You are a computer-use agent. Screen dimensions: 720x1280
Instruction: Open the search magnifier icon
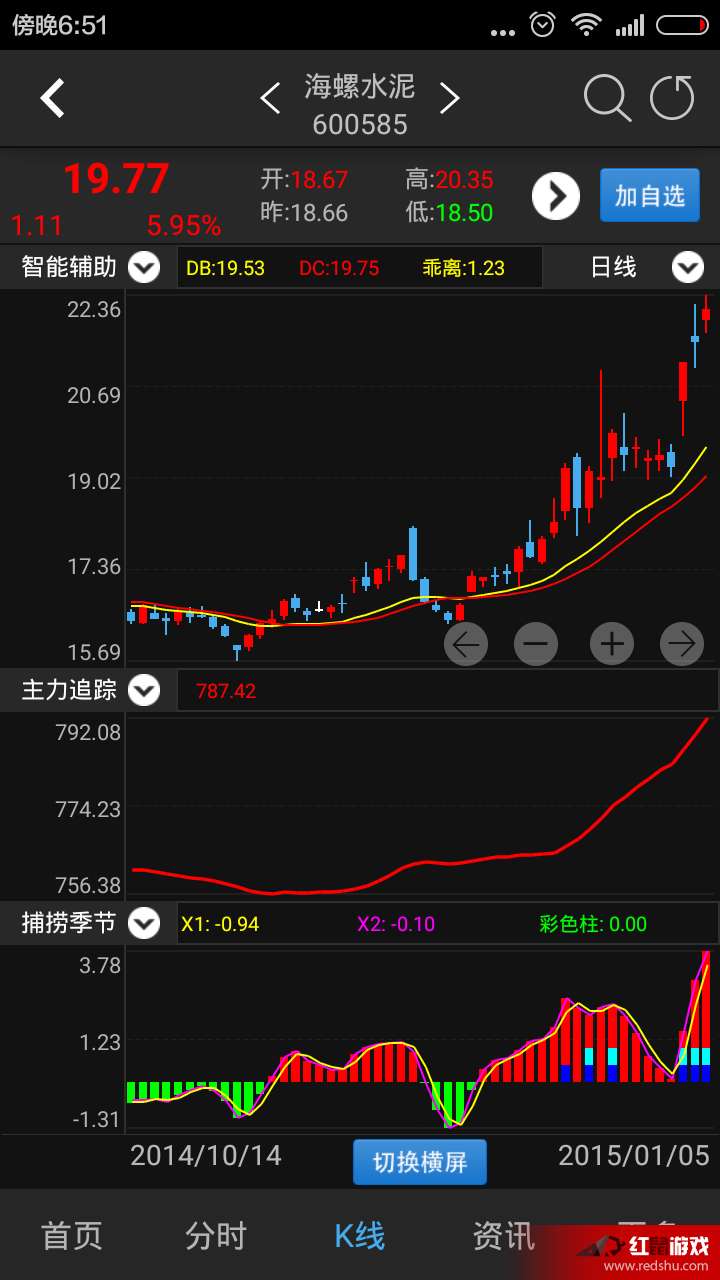(607, 98)
